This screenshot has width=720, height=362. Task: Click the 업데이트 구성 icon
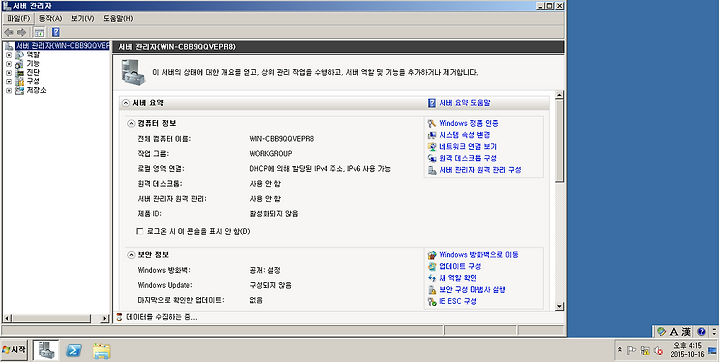432,266
